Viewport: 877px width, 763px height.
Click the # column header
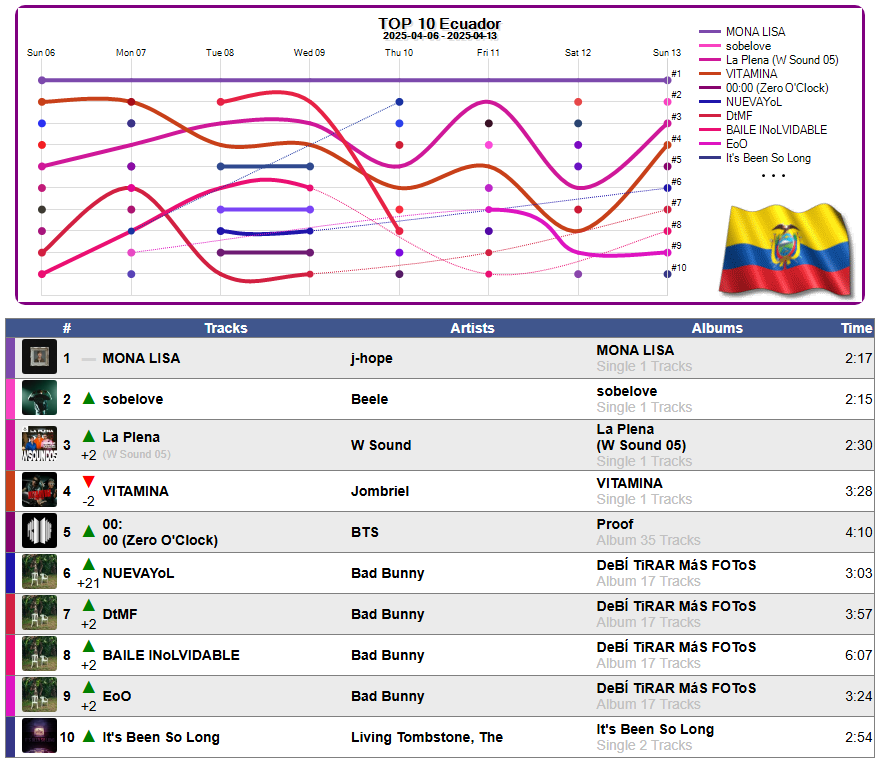67,328
